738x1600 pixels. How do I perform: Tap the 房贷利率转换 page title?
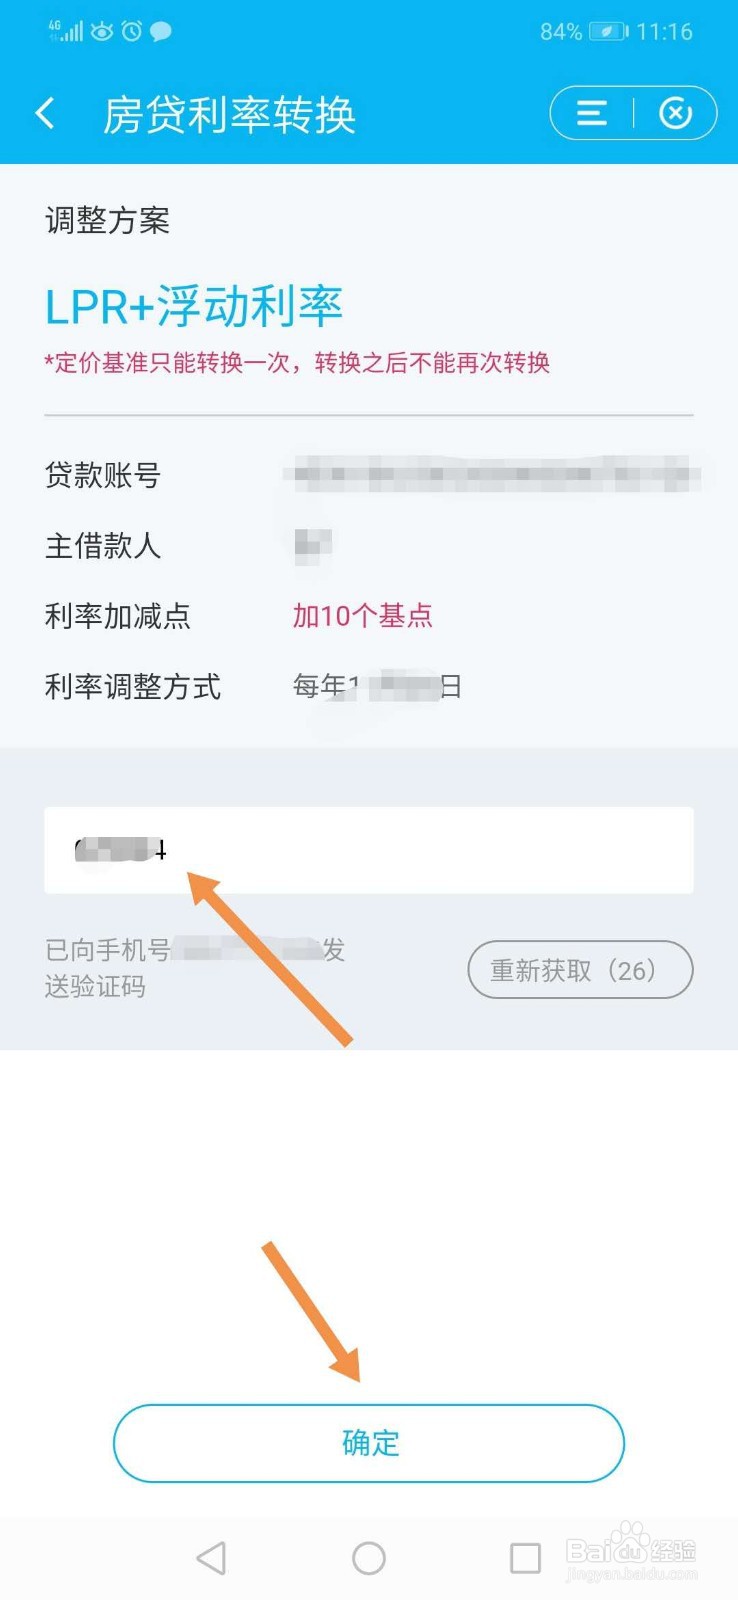[x=229, y=114]
